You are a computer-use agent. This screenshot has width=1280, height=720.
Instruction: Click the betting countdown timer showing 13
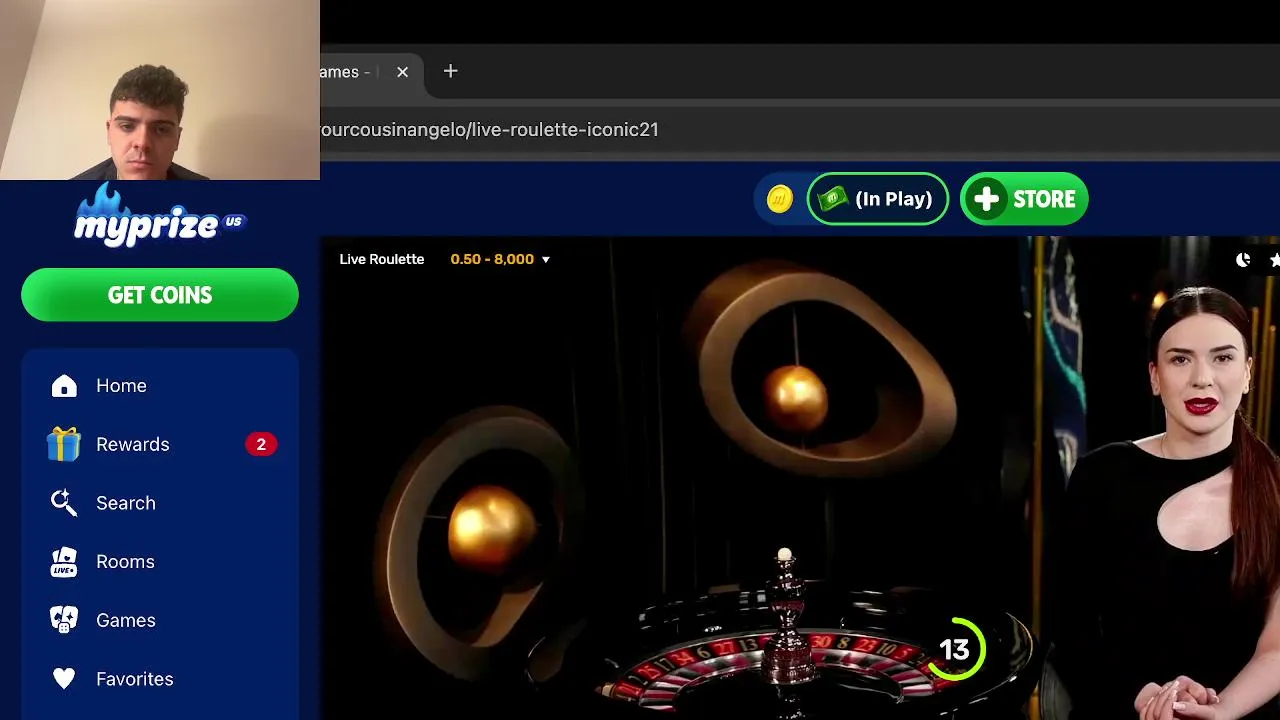(x=955, y=650)
